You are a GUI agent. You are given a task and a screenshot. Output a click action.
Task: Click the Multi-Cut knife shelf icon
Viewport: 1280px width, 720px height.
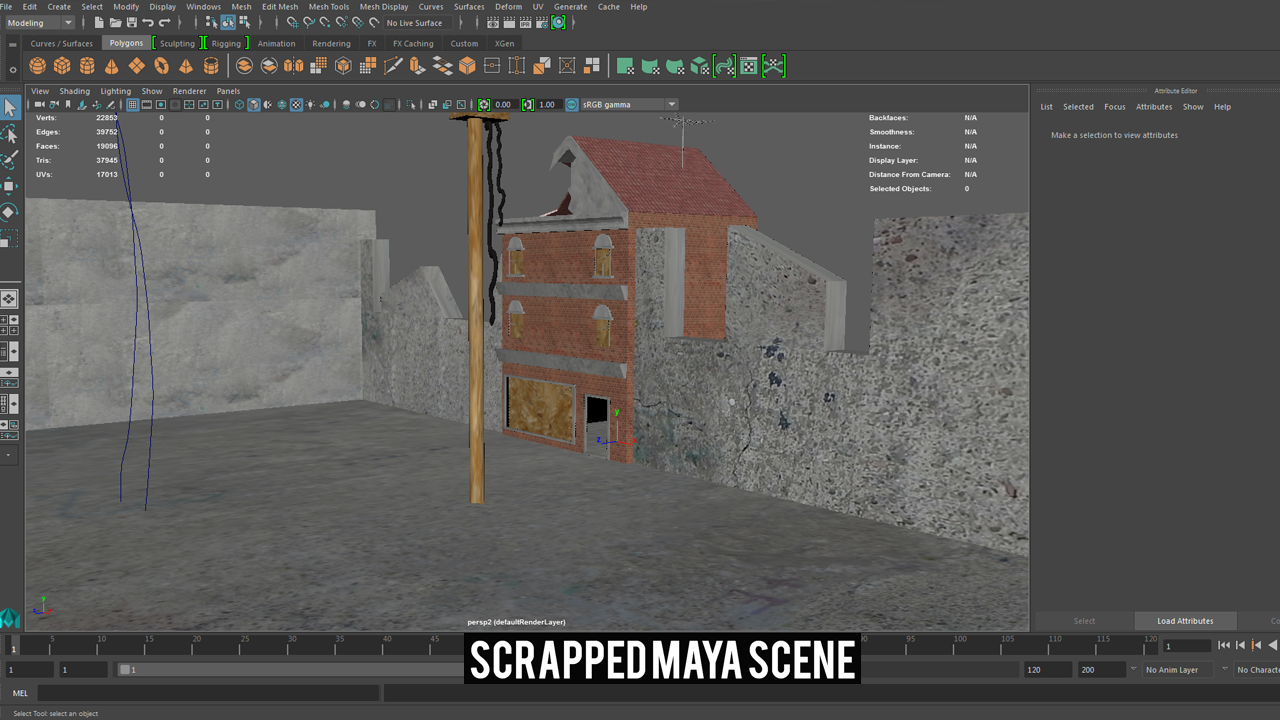(x=393, y=66)
